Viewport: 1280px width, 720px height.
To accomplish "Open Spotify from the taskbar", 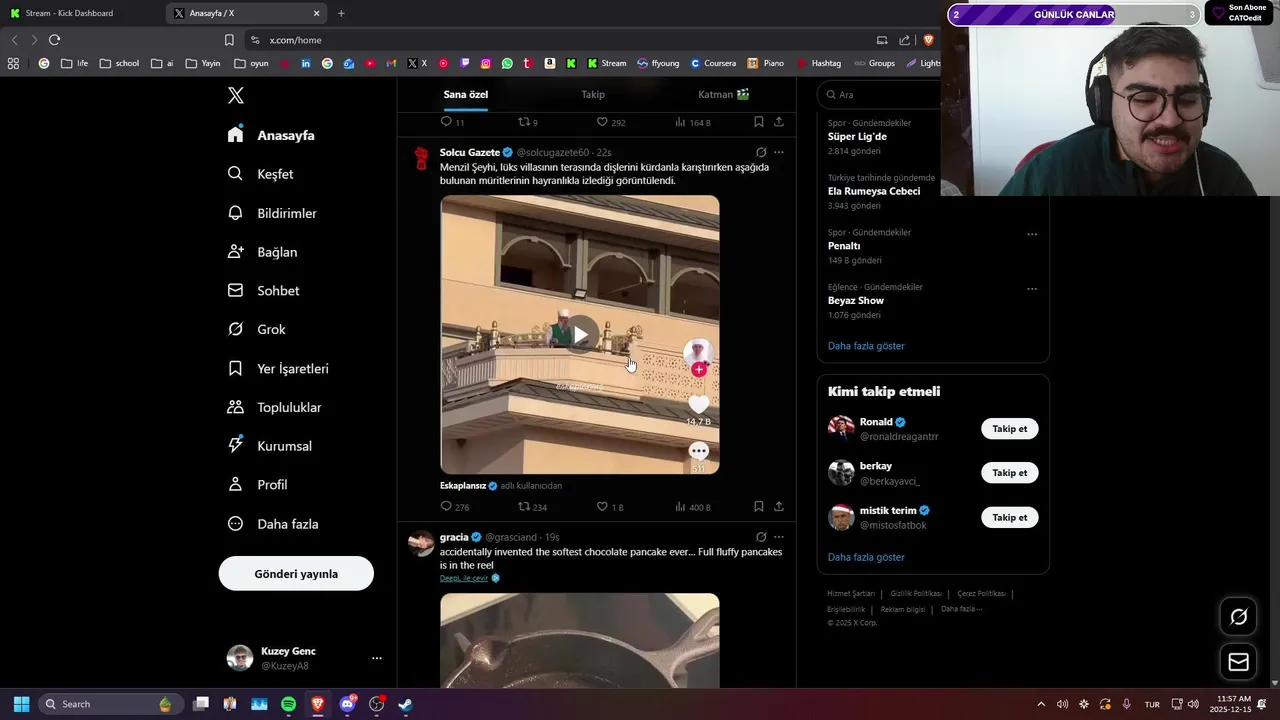I will [x=288, y=704].
